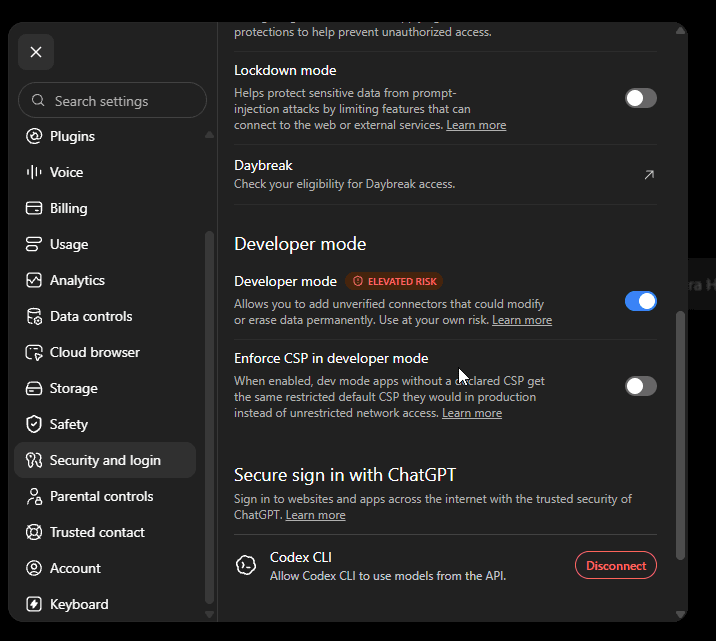Screen dimensions: 716x641
Task: Click the Account avatar icon
Action: pyautogui.click(x=34, y=568)
